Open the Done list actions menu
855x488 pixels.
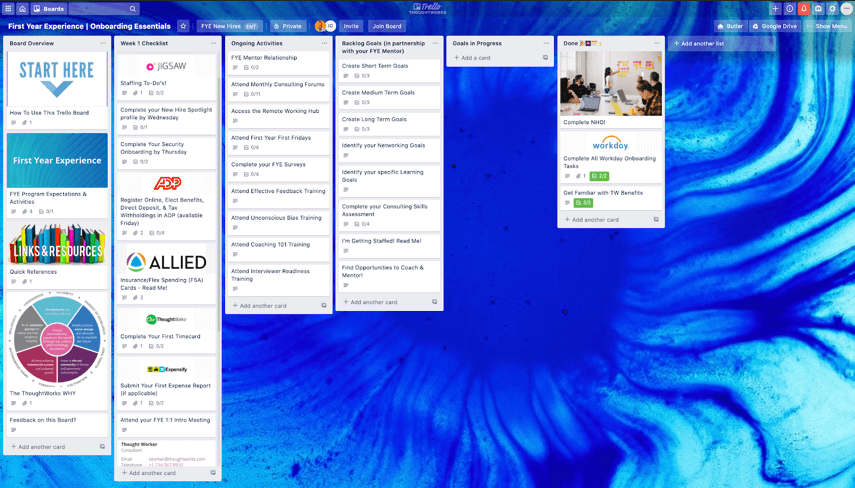656,44
